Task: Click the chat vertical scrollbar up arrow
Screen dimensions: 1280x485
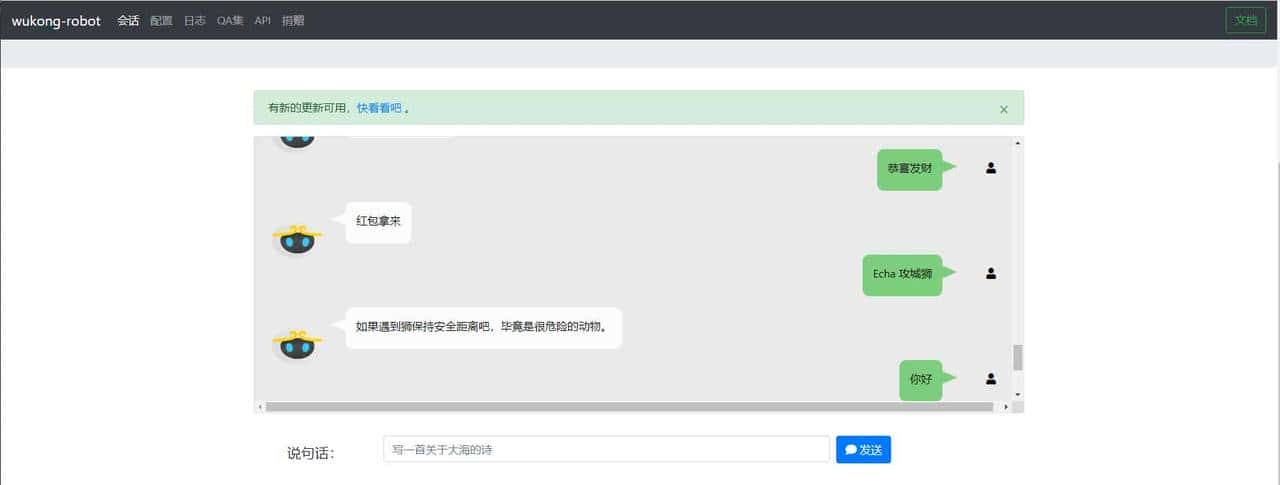Action: tap(1018, 143)
